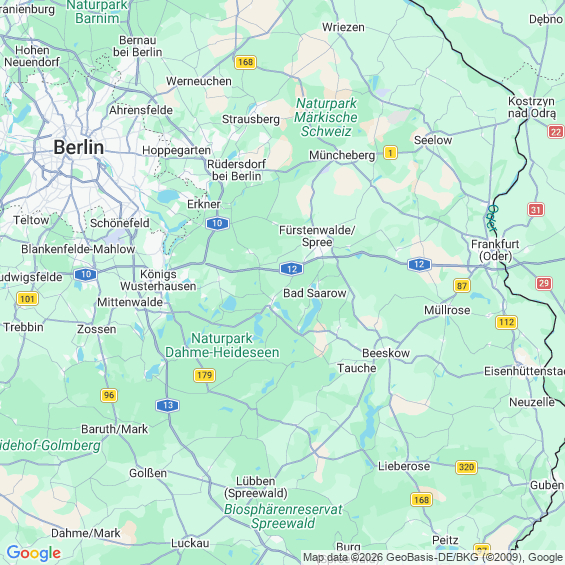Select the Berlin city label

79,147
